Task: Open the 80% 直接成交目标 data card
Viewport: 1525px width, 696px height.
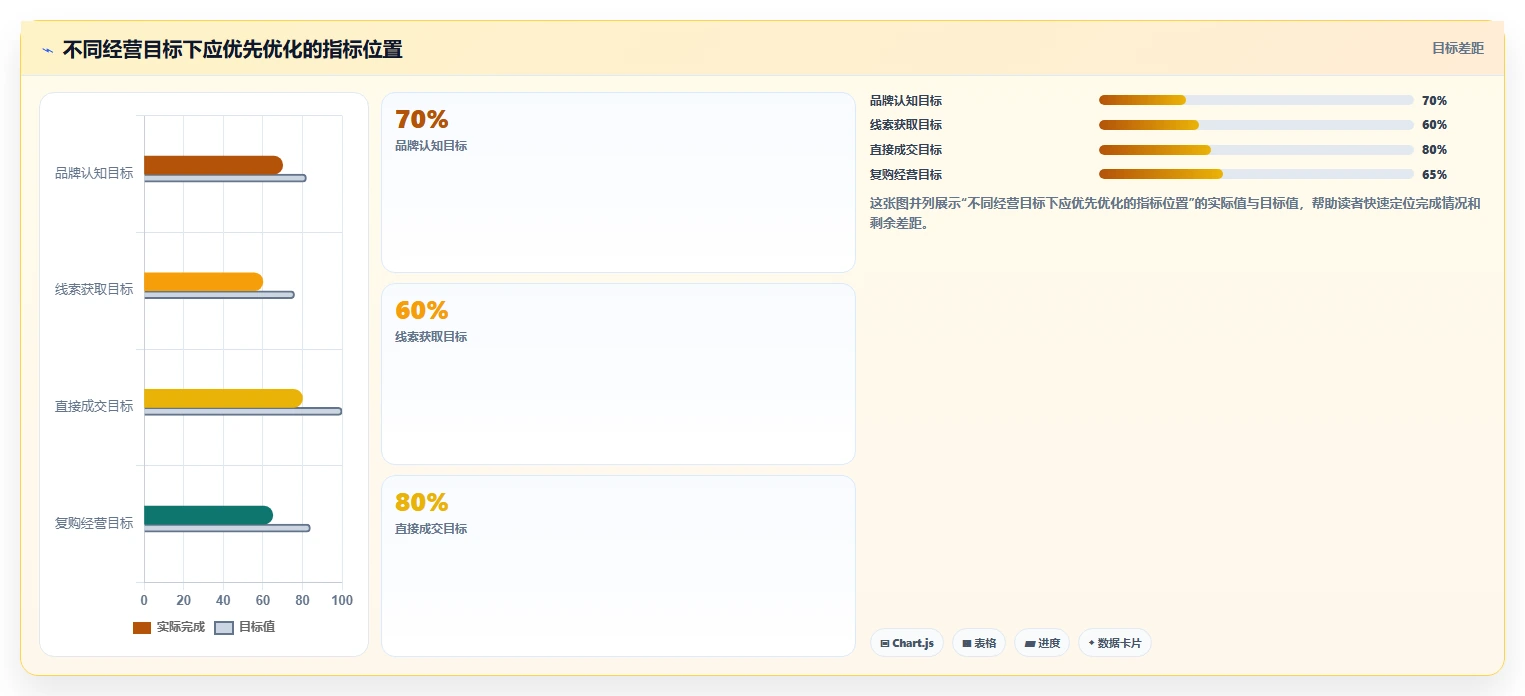Action: click(618, 566)
